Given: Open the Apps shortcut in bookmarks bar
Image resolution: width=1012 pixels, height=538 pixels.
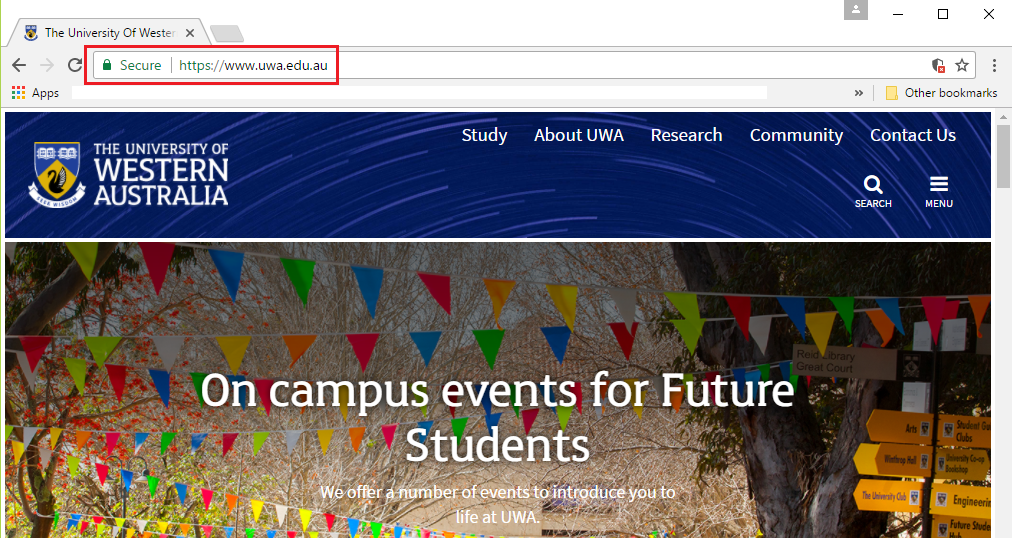Looking at the screenshot, I should [35, 93].
